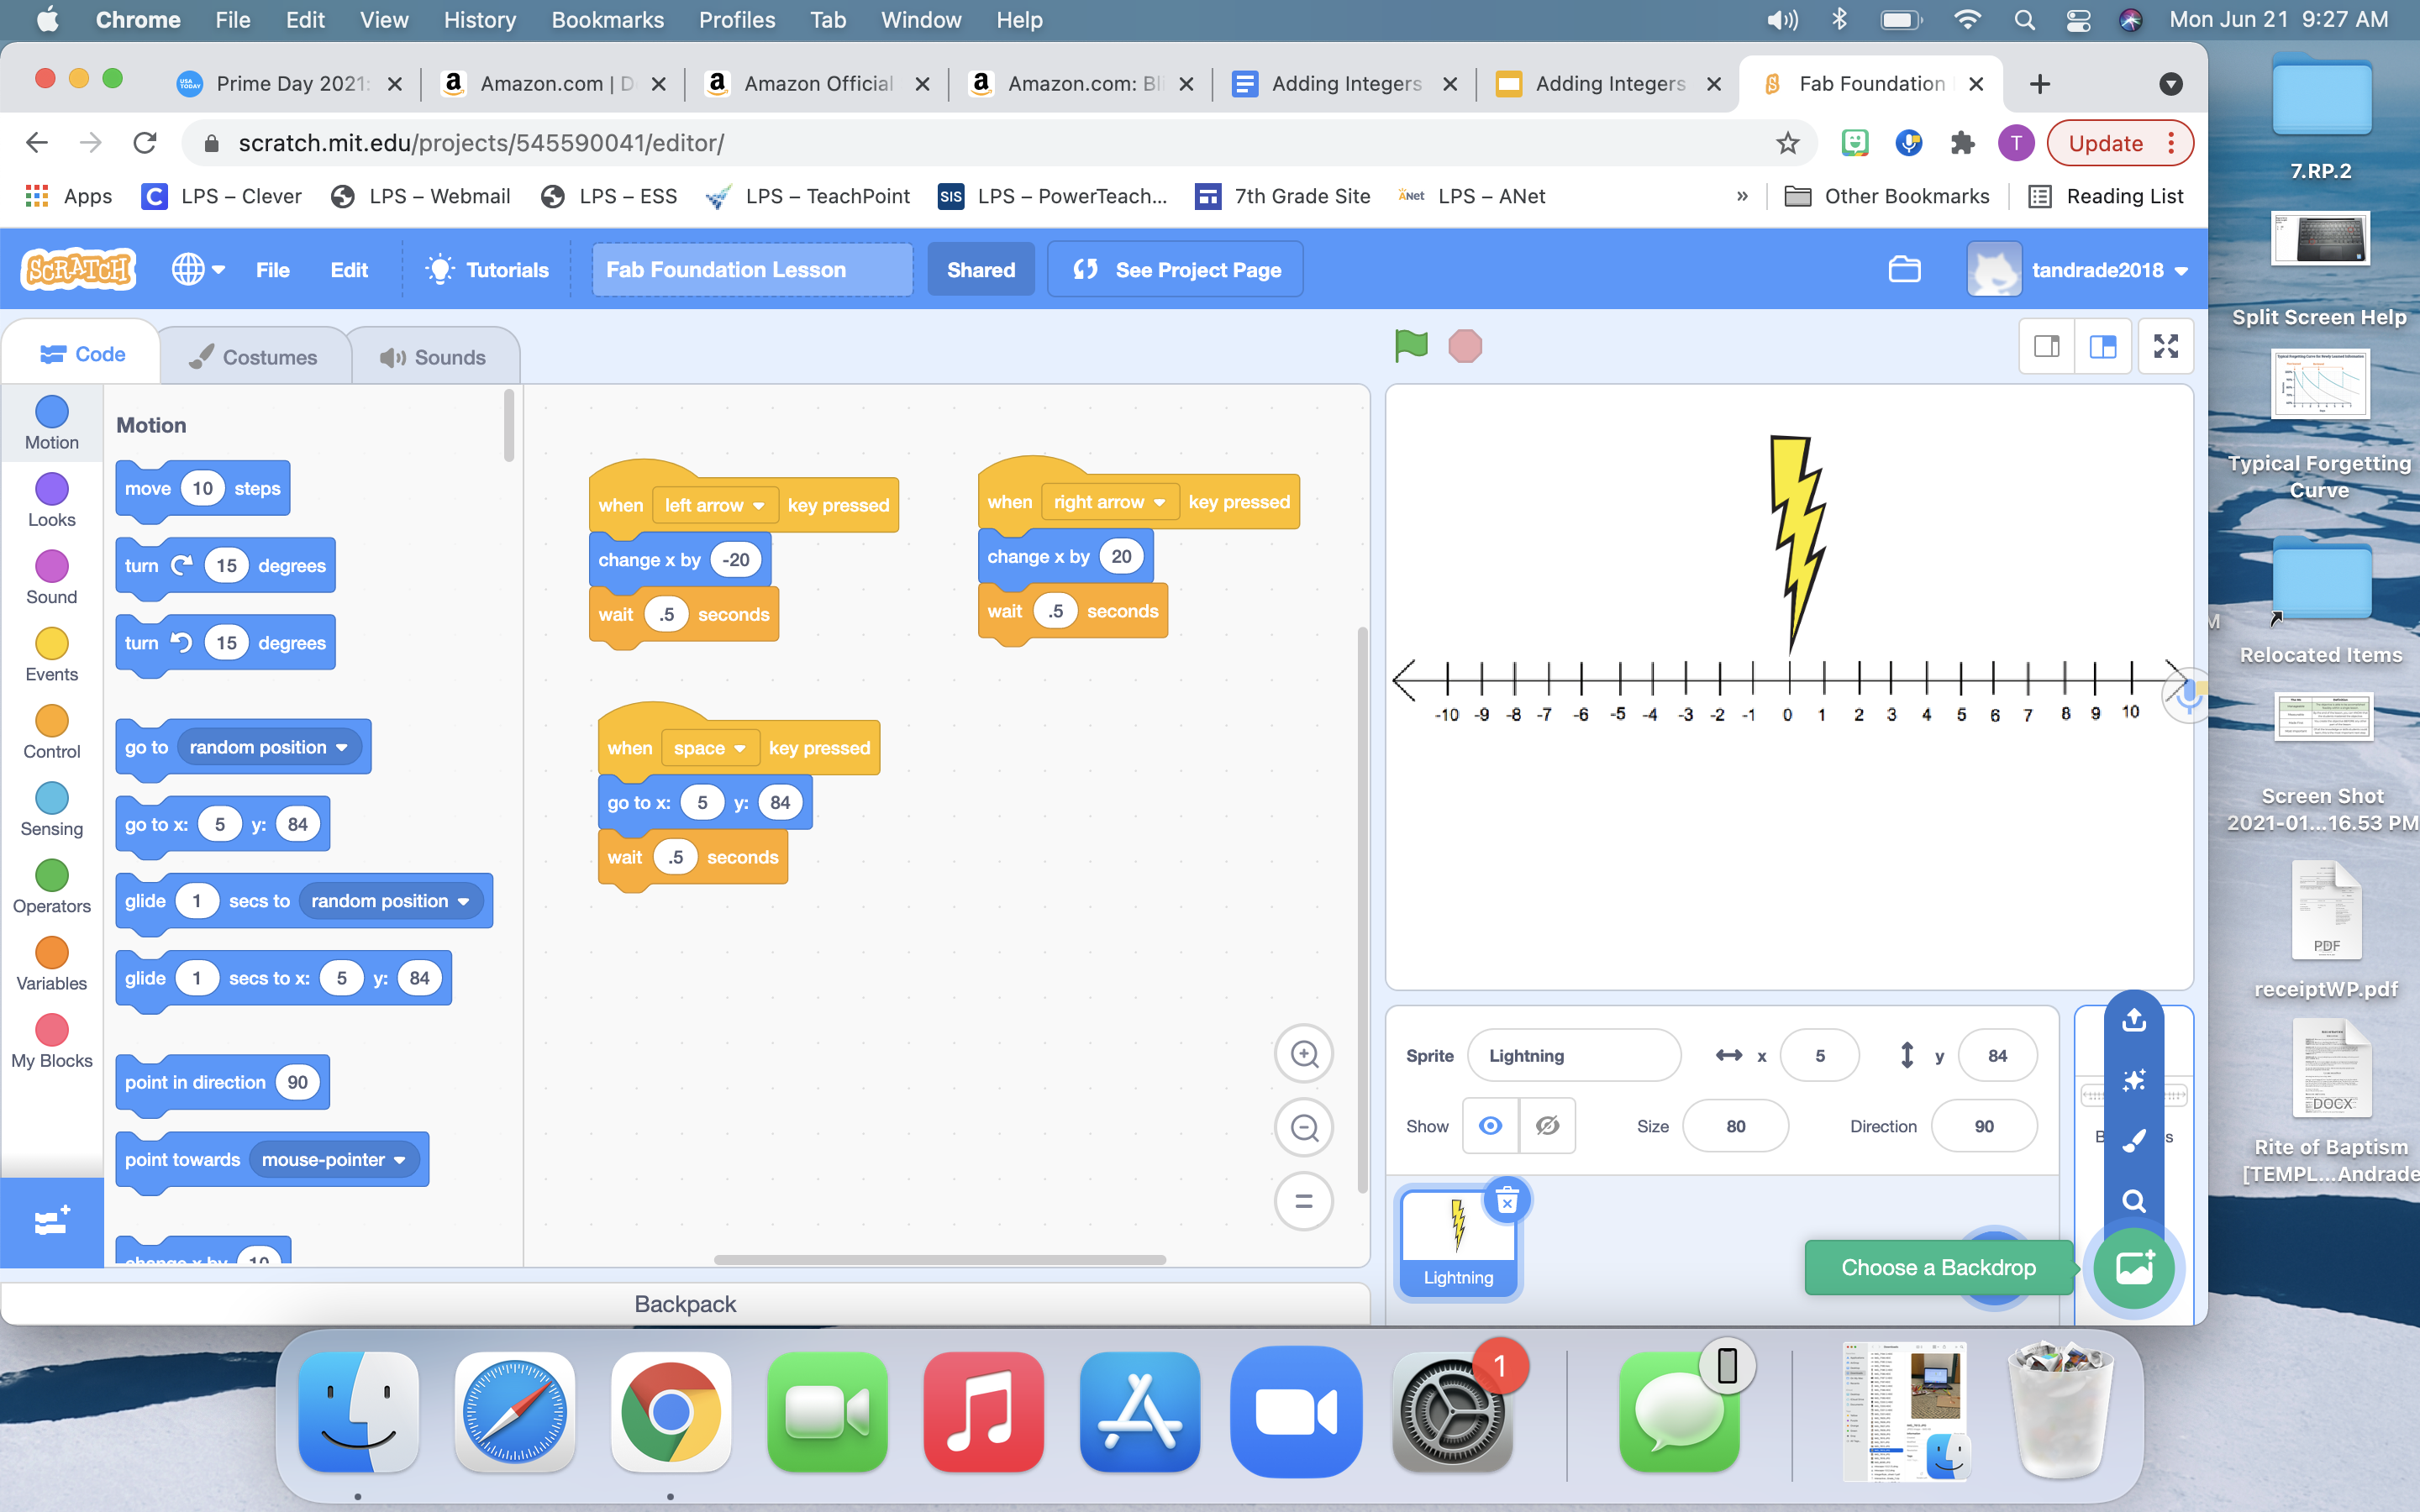Select the Events block category
The width and height of the screenshot is (2420, 1512).
52,656
